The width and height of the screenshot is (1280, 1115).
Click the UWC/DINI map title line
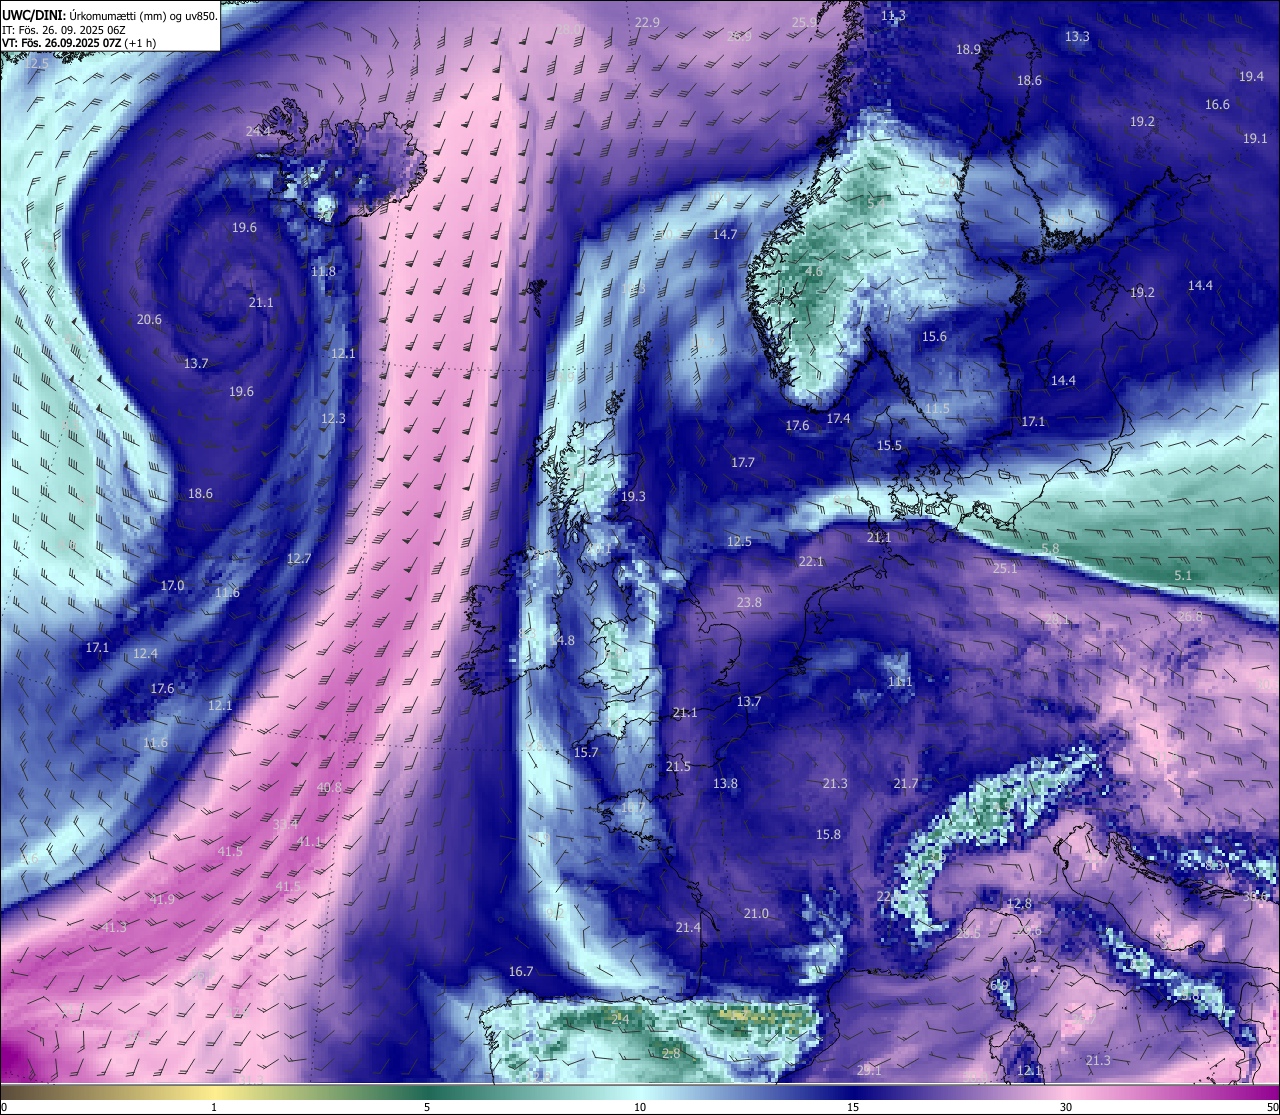110,15
